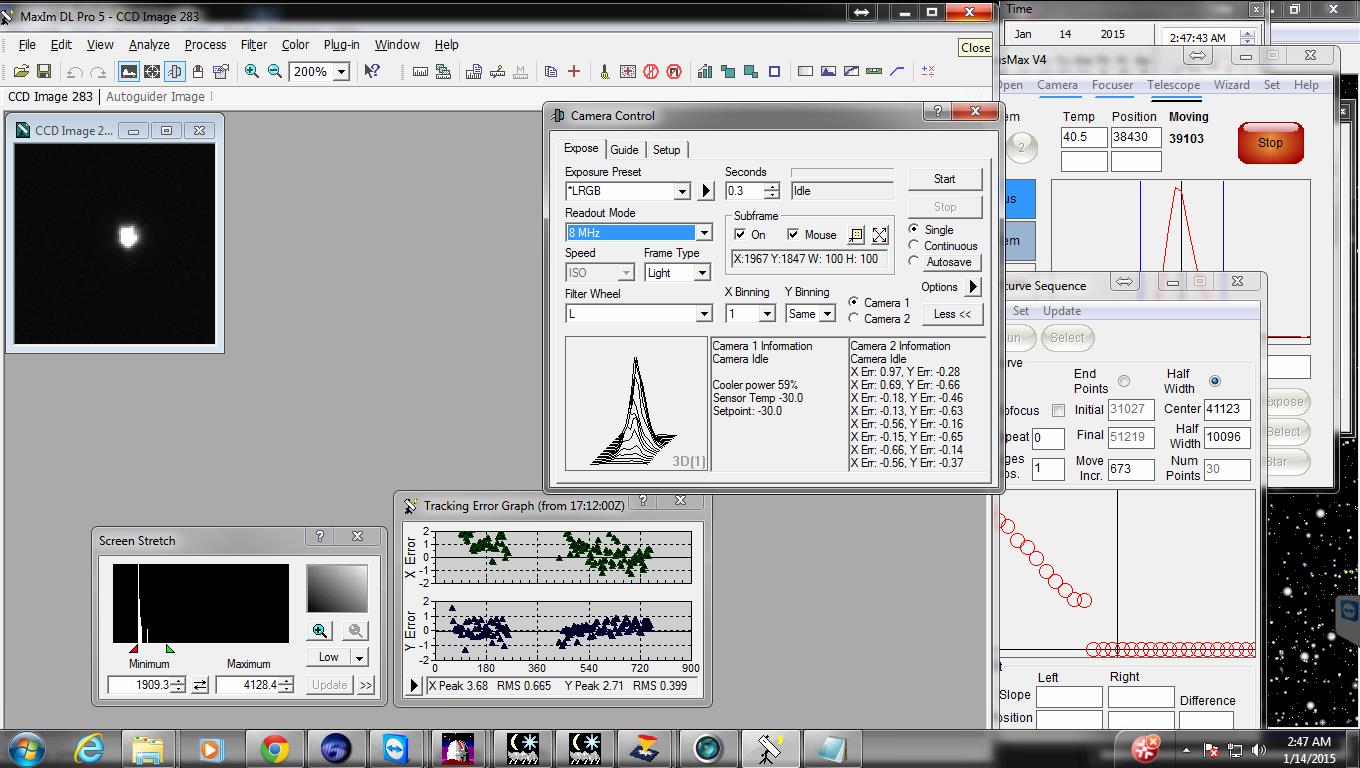Select the Continuous exposure radio button
The width and height of the screenshot is (1360, 768).
(x=914, y=245)
